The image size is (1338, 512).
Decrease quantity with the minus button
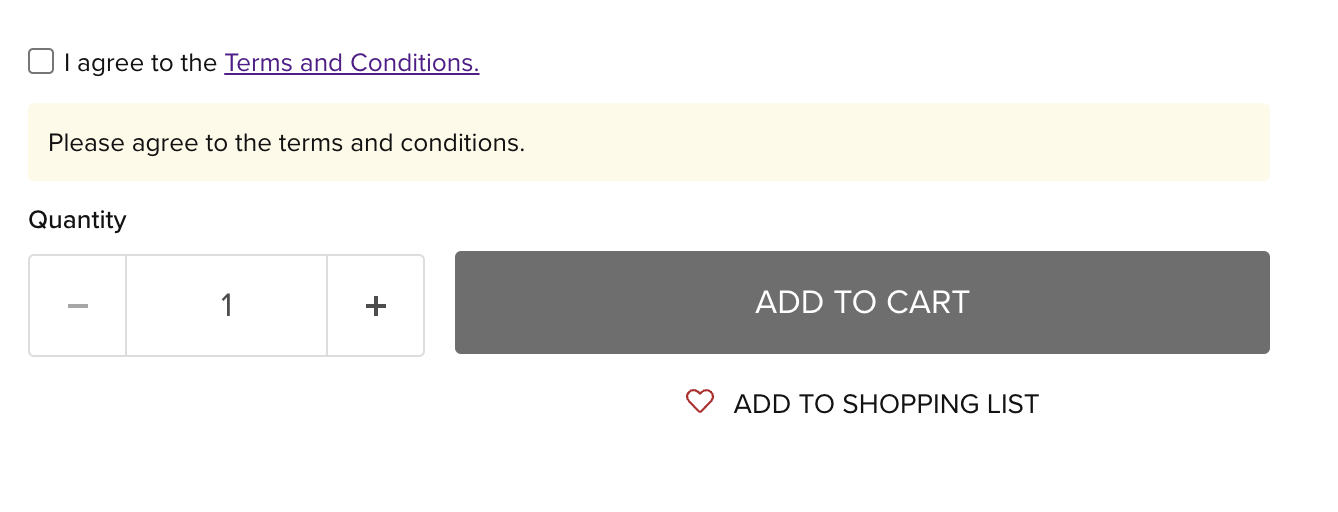(x=78, y=305)
